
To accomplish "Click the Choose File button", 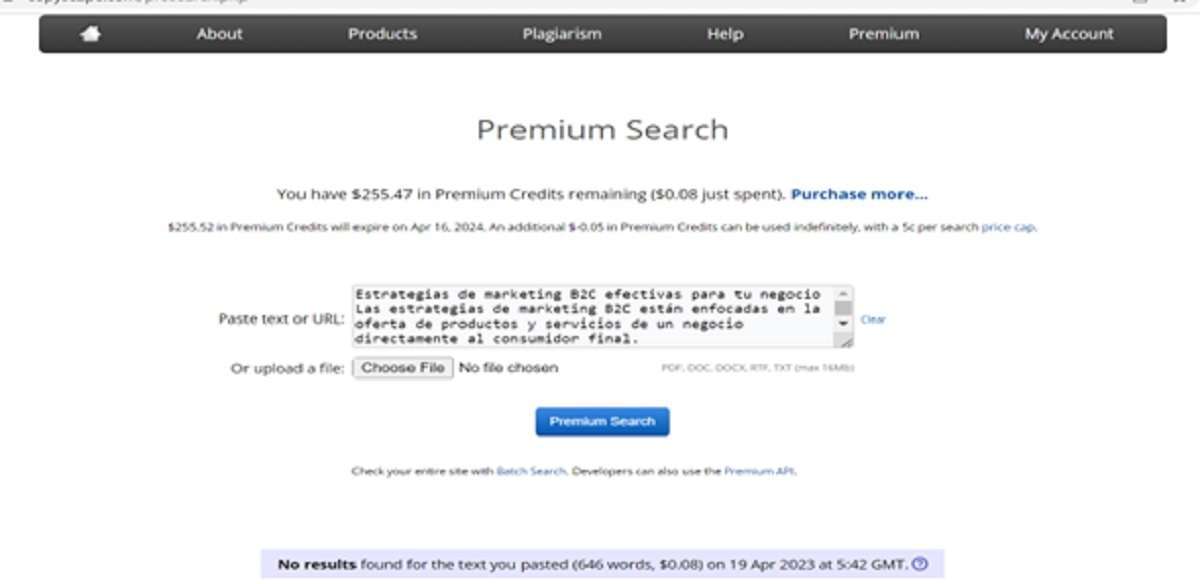I will tap(403, 368).
